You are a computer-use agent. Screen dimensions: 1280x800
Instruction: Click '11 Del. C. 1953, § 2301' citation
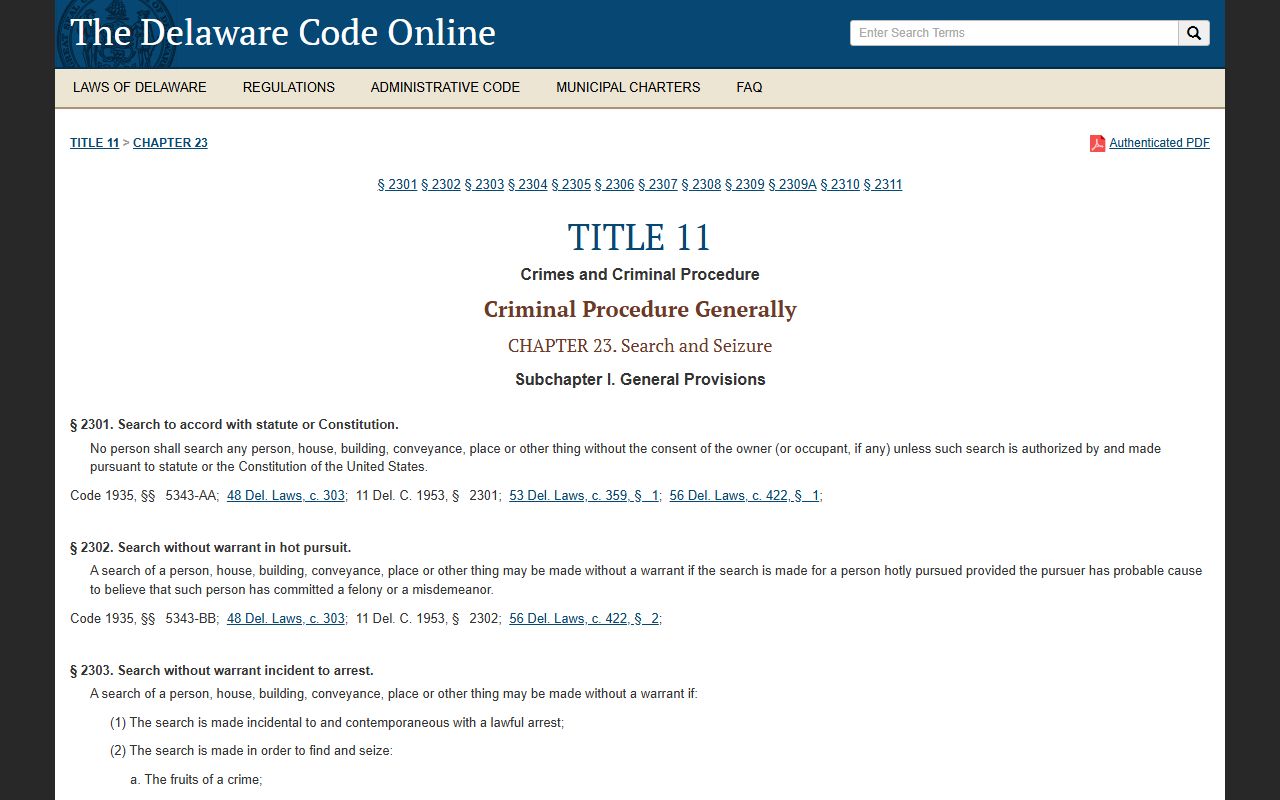point(428,495)
